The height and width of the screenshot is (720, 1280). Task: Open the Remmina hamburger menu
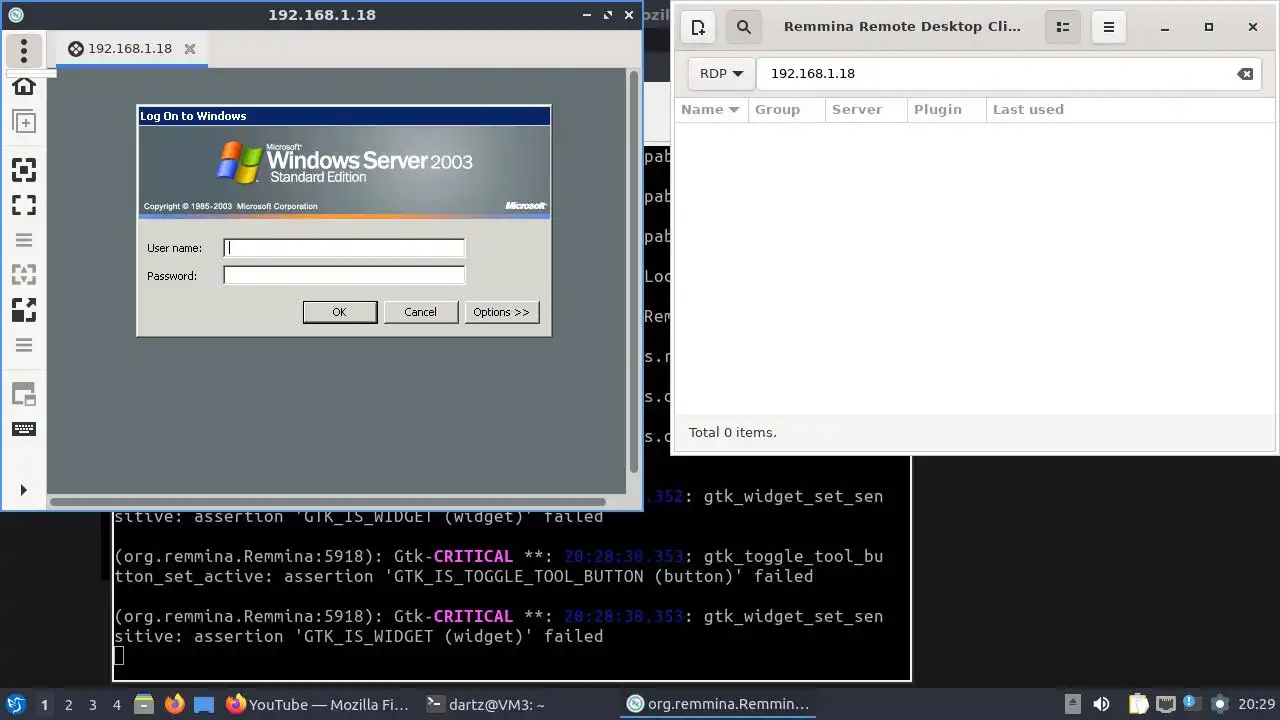(1108, 27)
